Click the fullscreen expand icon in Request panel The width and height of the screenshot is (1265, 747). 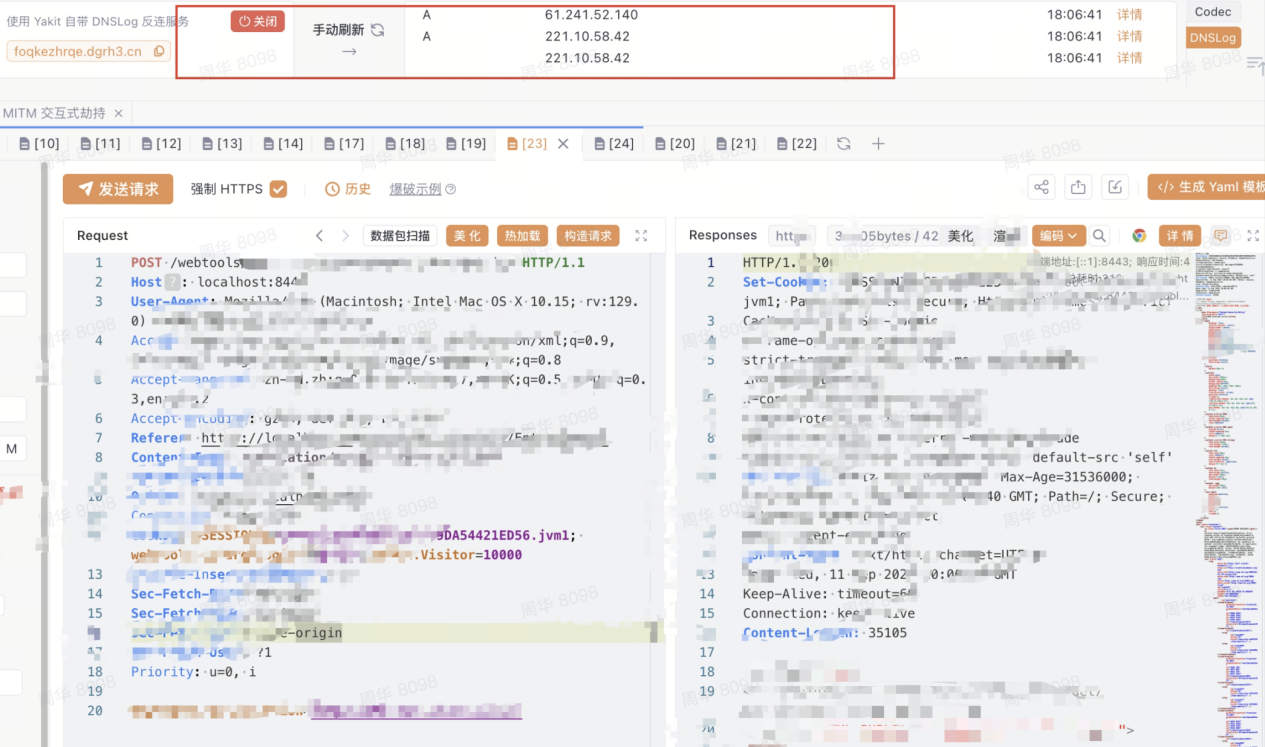pyautogui.click(x=641, y=235)
